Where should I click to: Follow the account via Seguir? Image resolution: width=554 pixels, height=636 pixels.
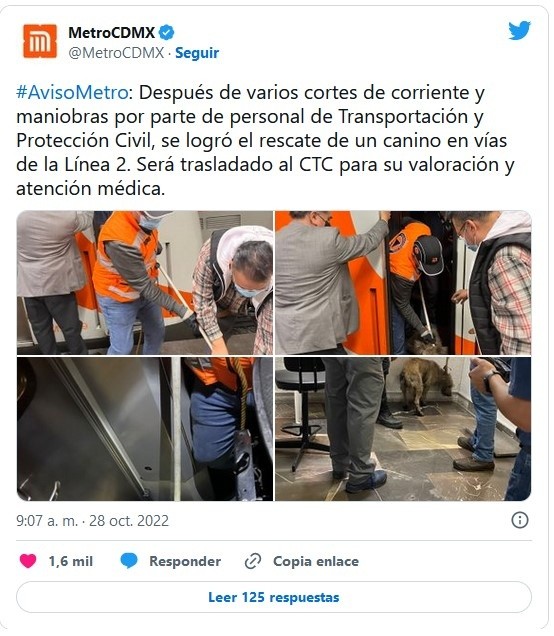point(197,53)
